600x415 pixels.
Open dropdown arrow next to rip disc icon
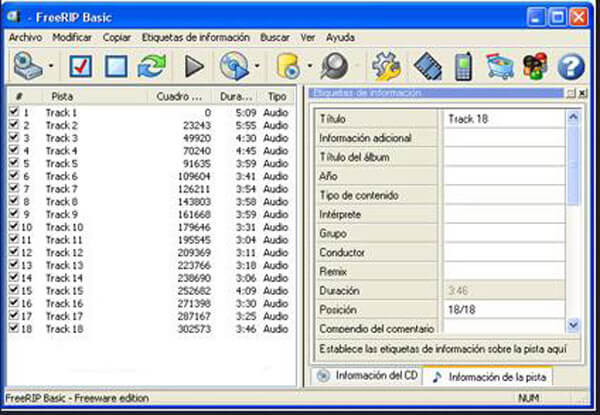[257, 66]
